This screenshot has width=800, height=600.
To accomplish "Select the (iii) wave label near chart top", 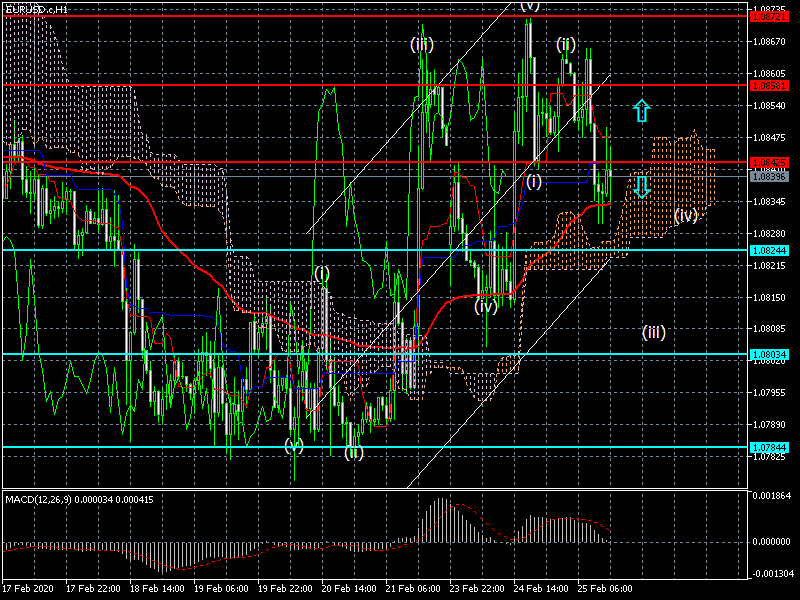I will coord(421,44).
